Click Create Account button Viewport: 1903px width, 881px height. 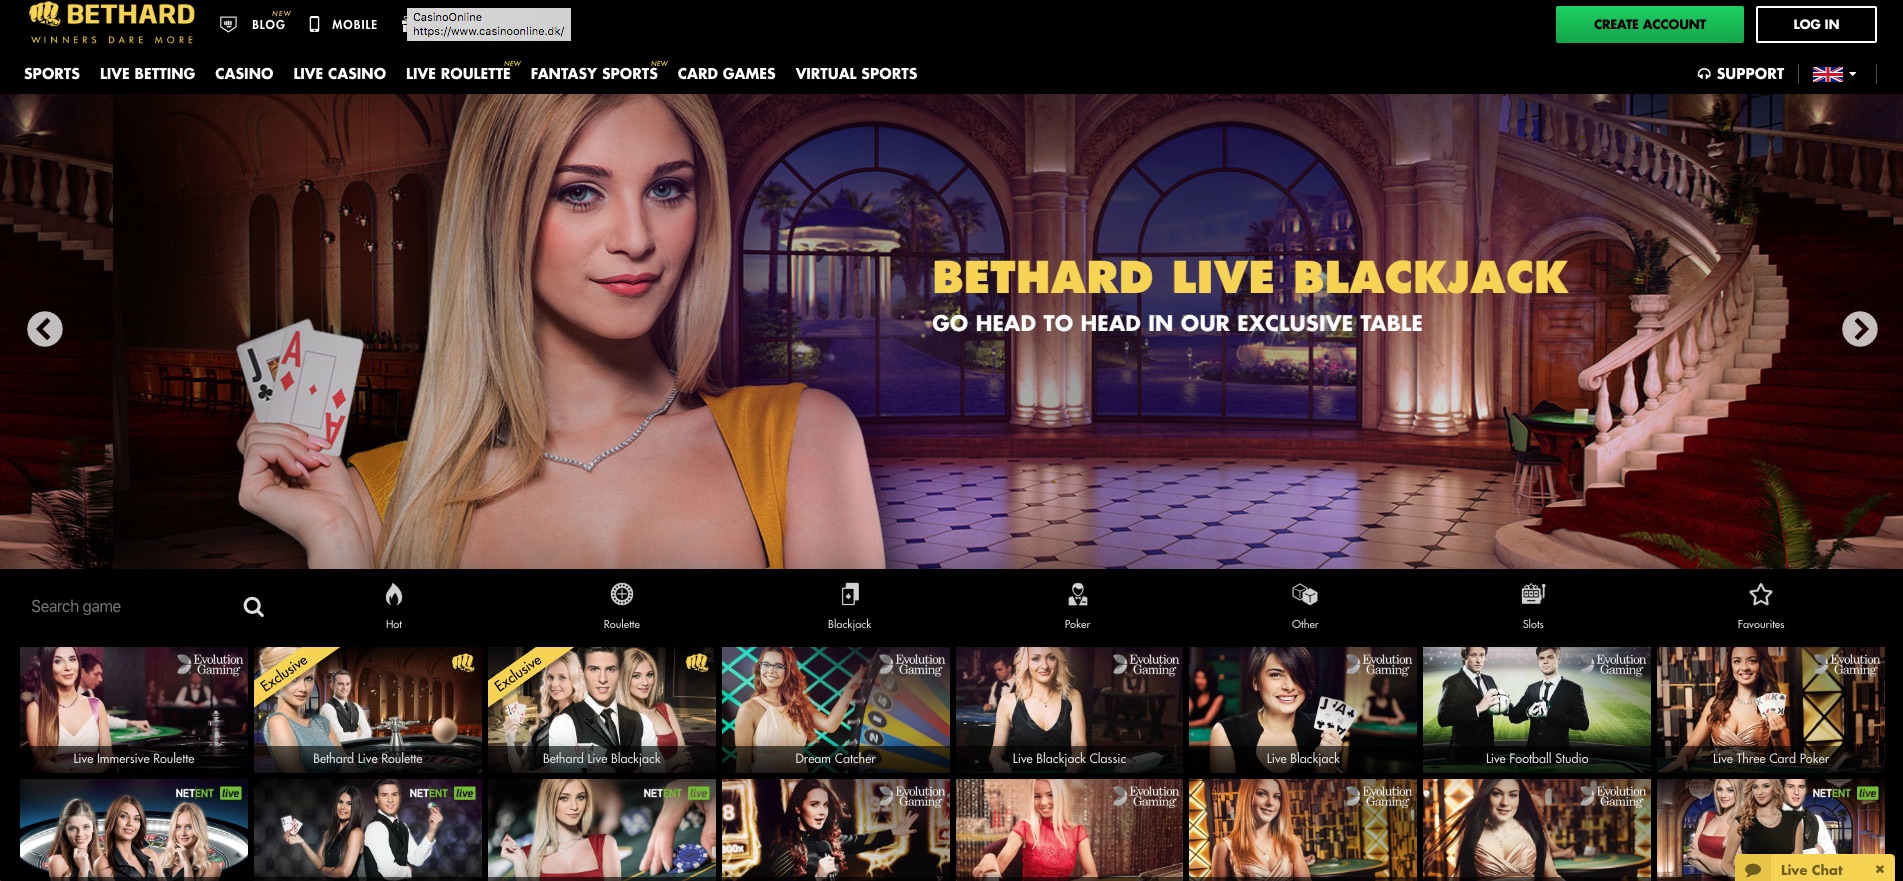coord(1649,24)
